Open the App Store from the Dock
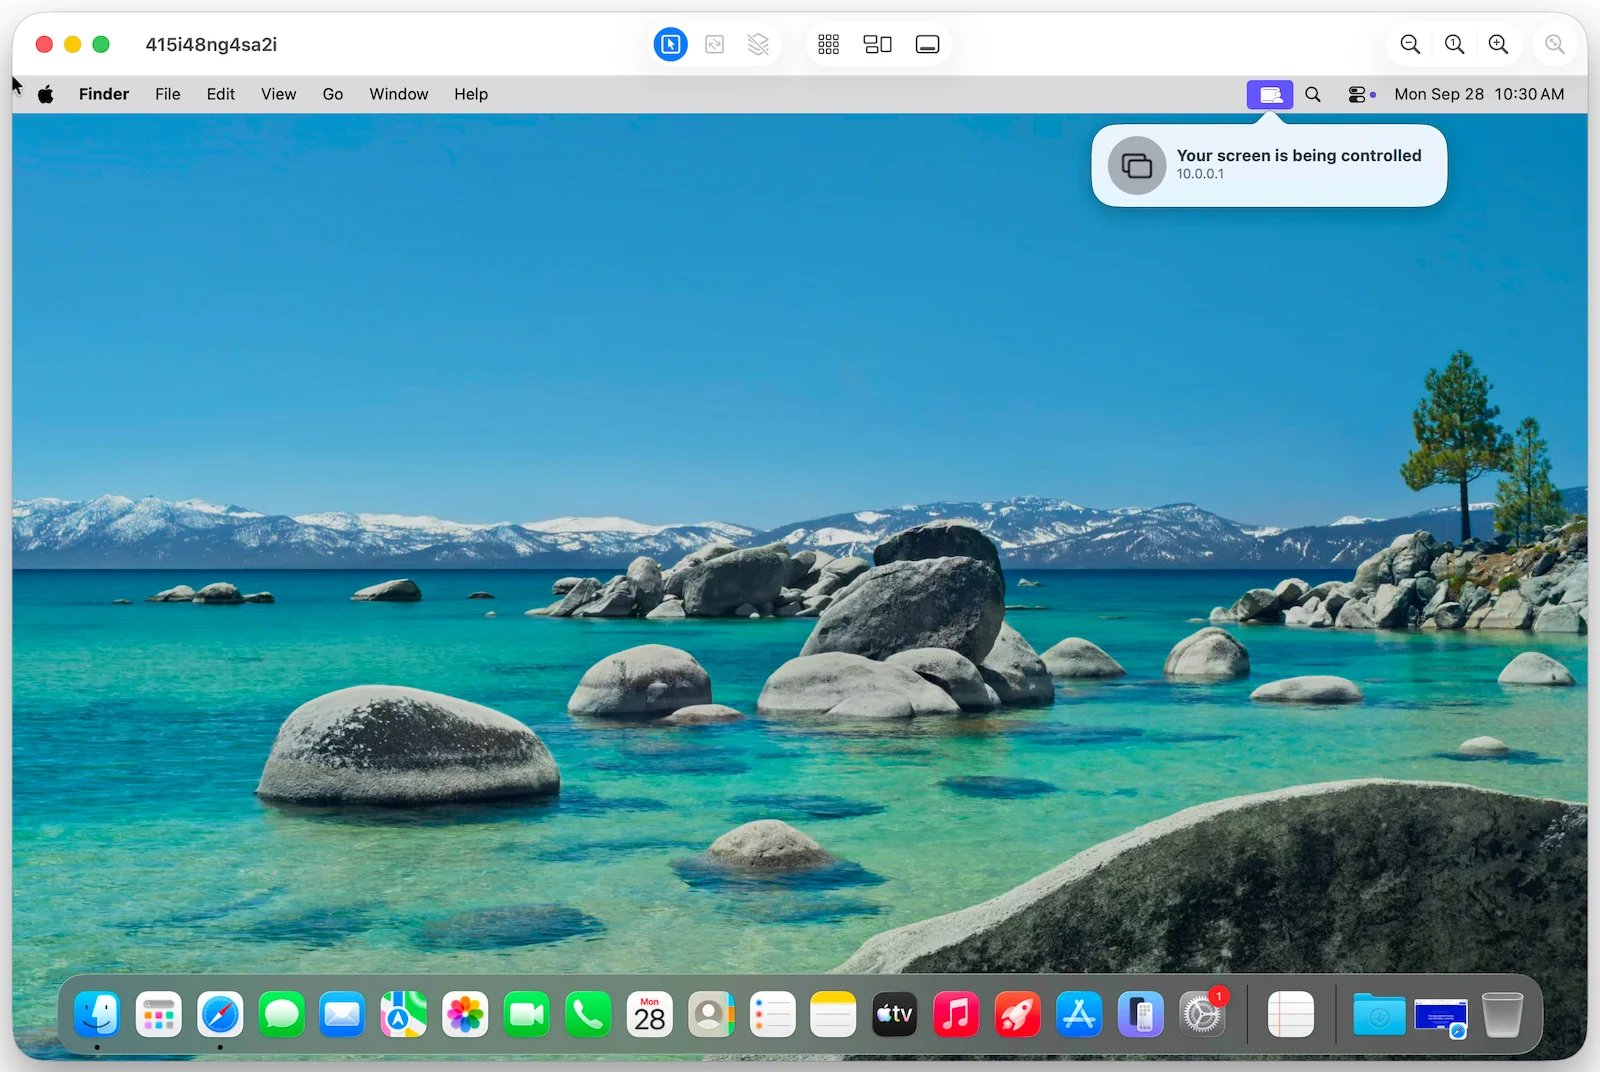This screenshot has height=1072, width=1600. [1079, 1015]
